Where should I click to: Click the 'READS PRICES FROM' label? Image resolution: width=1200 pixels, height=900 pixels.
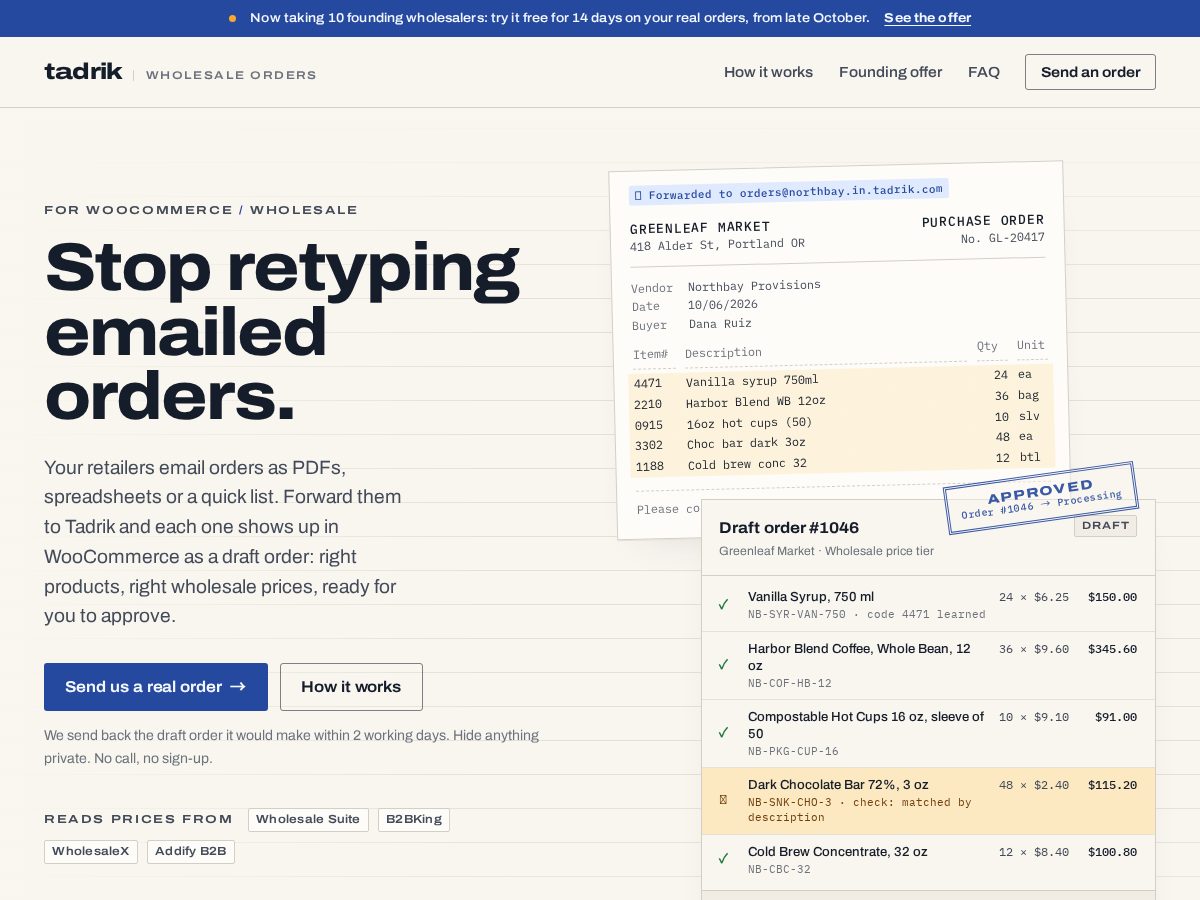pos(139,819)
